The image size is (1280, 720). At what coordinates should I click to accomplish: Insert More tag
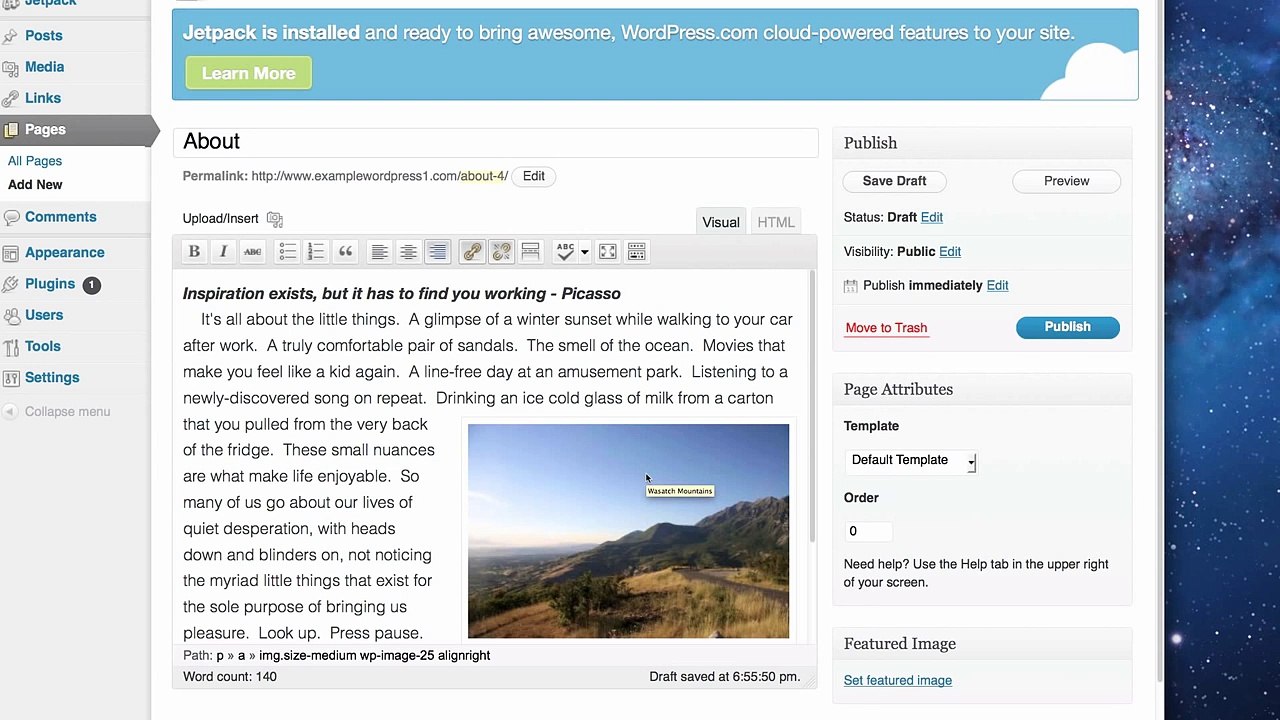[530, 252]
